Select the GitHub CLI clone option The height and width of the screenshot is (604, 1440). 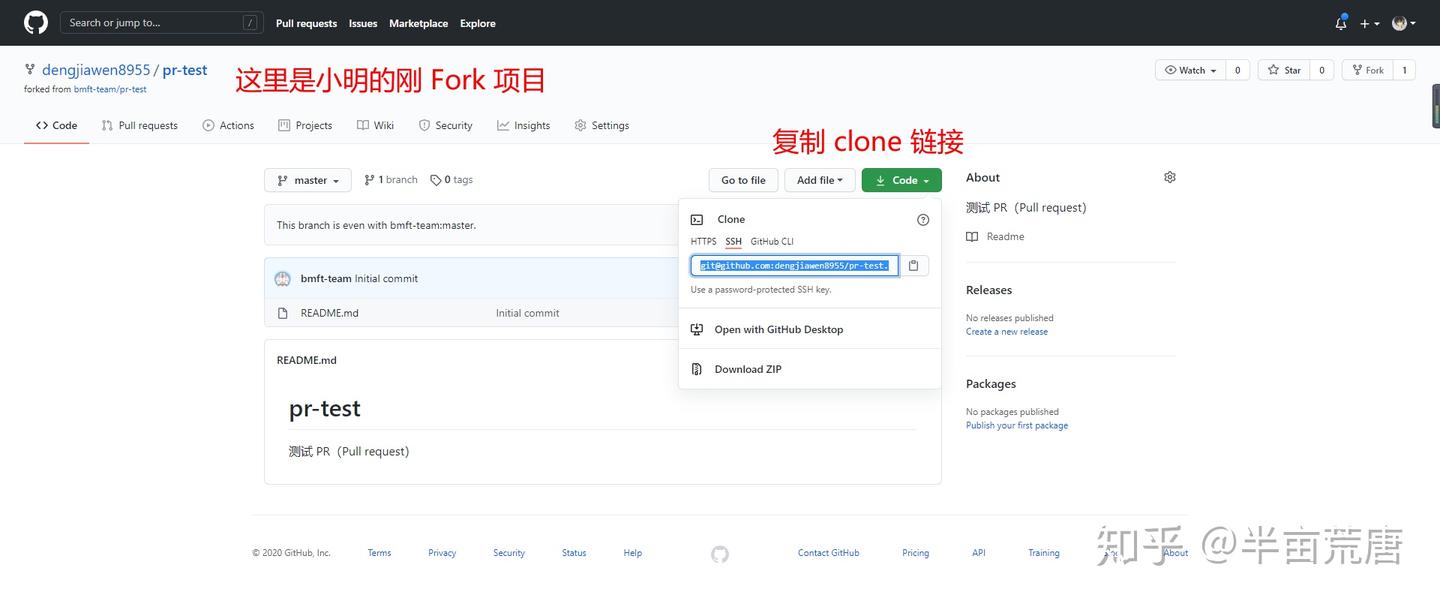point(772,242)
